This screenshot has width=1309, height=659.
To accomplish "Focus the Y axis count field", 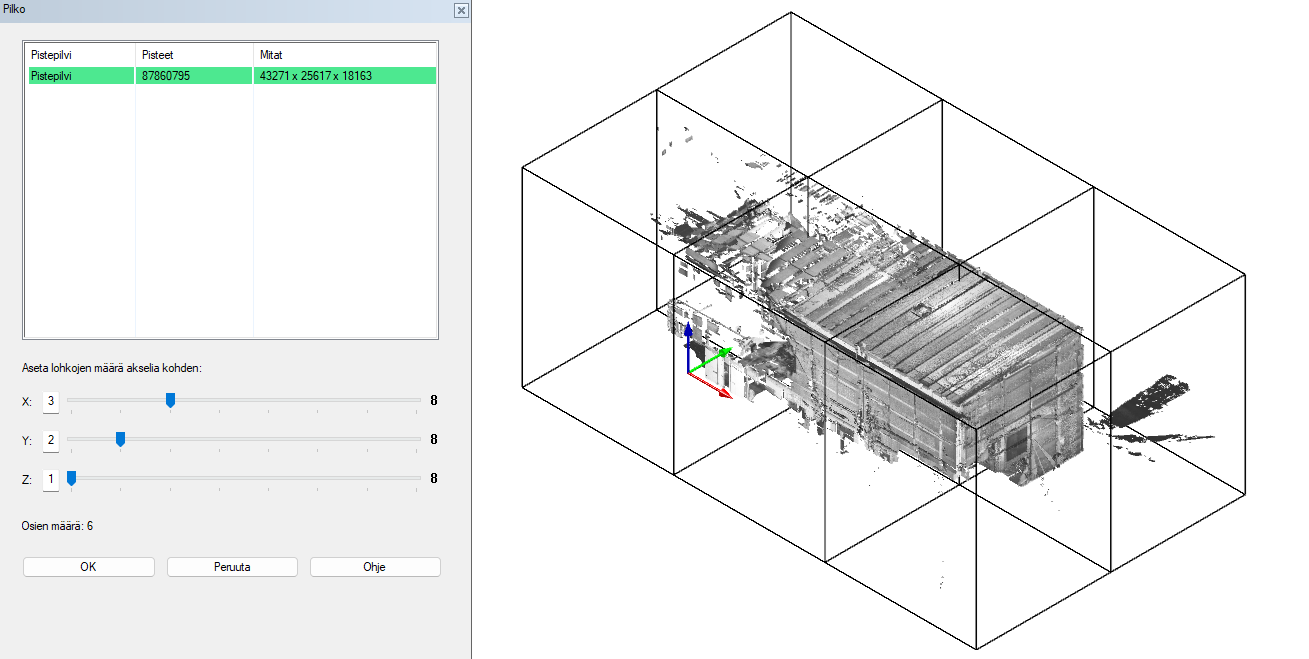I will 51,440.
